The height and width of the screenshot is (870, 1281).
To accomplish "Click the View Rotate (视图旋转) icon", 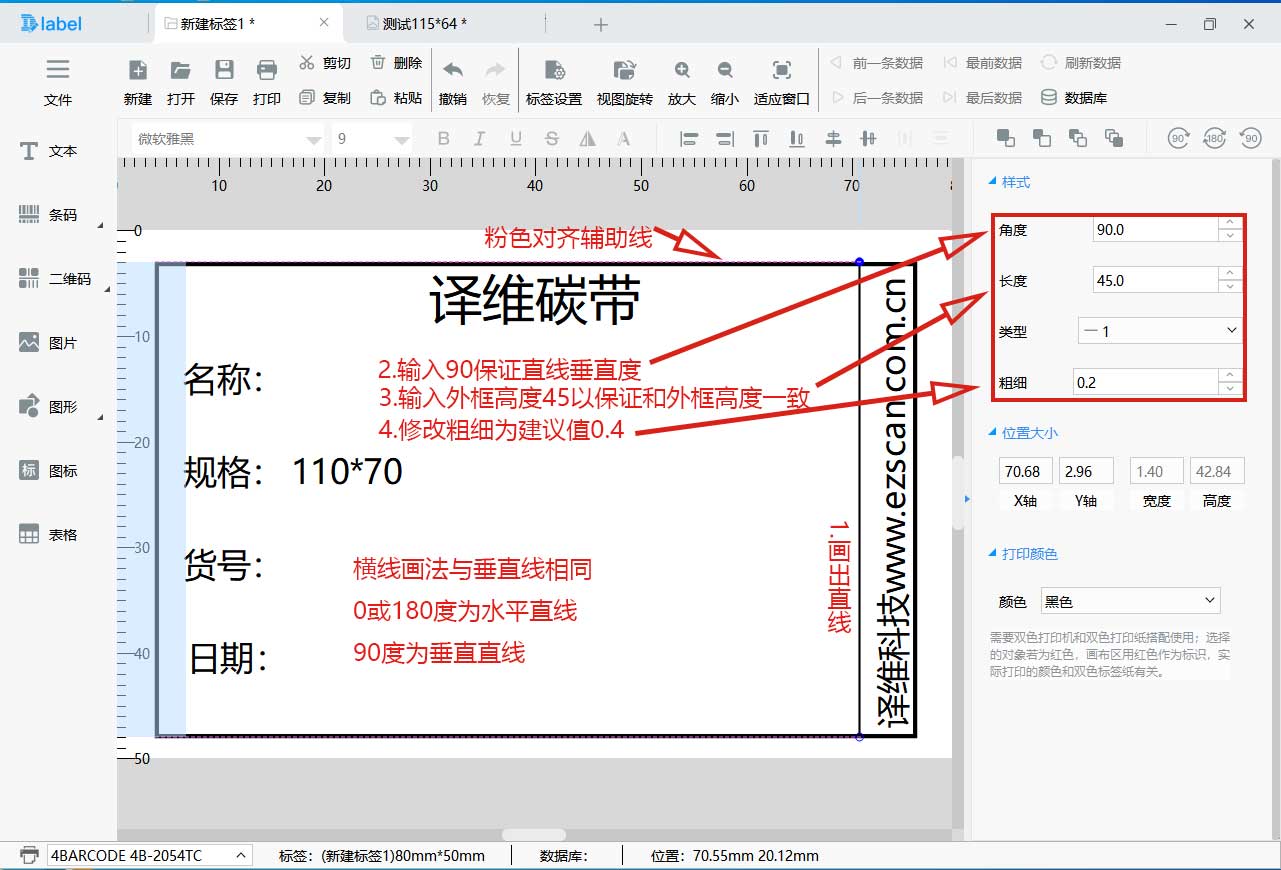I will (624, 71).
